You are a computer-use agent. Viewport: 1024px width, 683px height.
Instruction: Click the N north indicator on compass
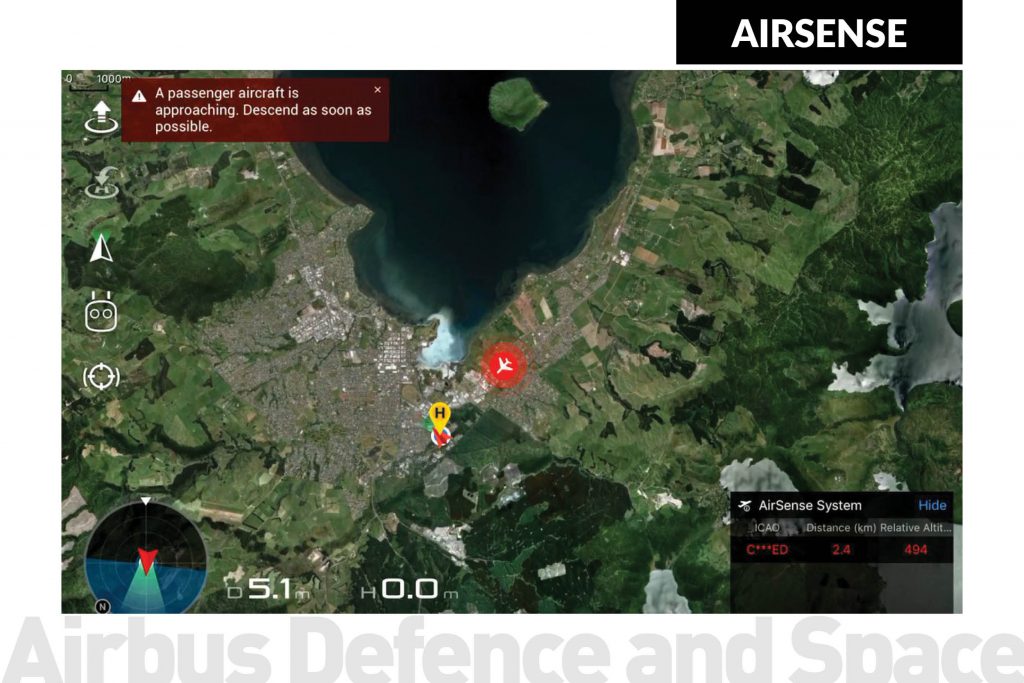coord(102,607)
